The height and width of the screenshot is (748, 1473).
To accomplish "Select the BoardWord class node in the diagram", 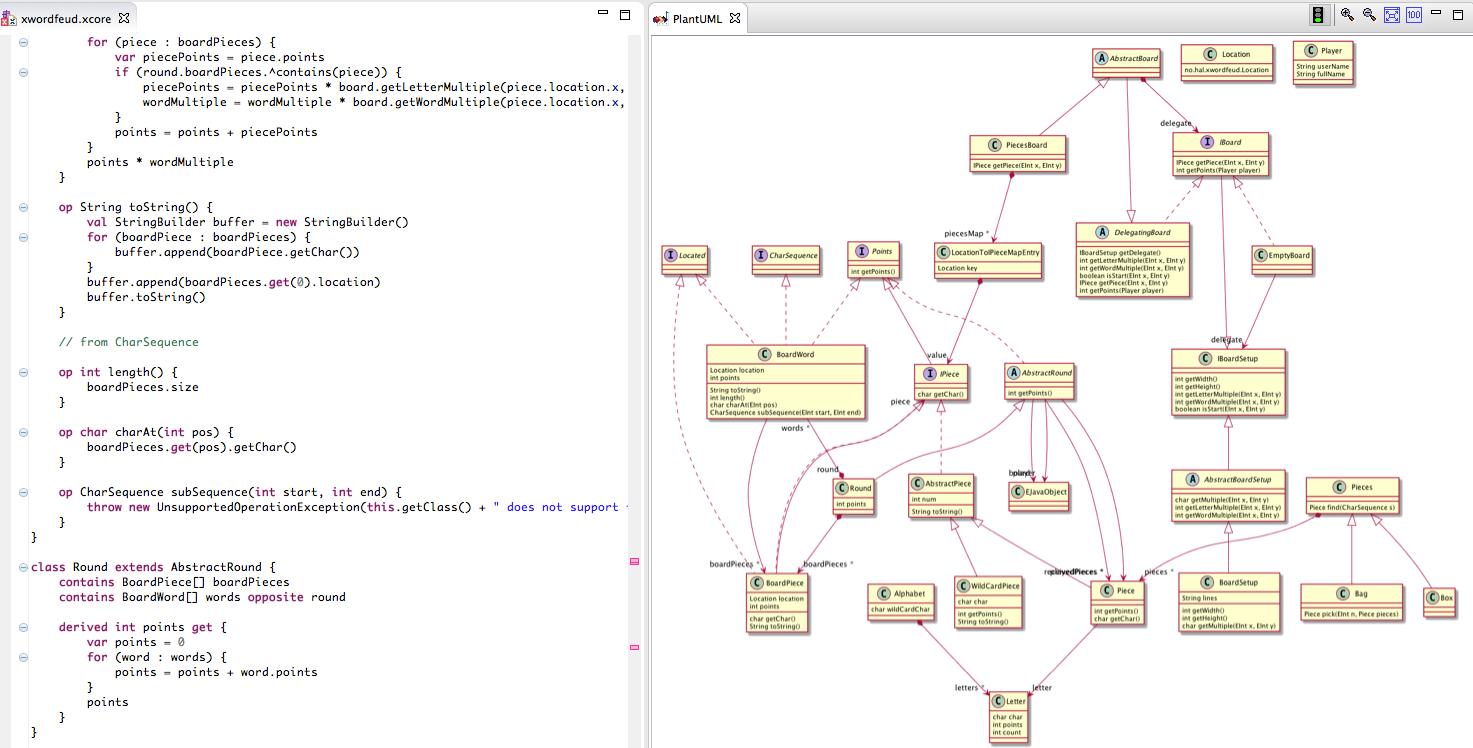I will tap(787, 382).
